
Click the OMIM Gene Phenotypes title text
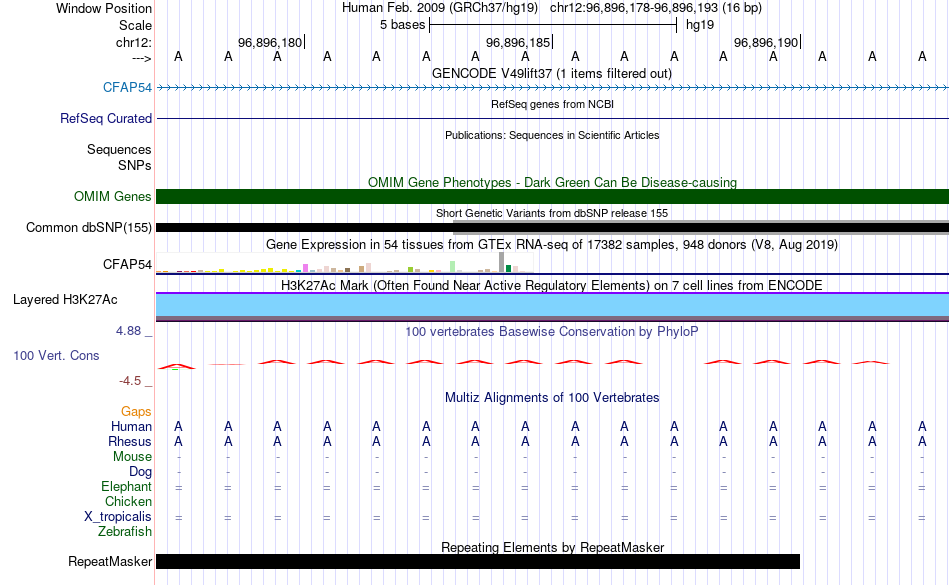point(552,182)
